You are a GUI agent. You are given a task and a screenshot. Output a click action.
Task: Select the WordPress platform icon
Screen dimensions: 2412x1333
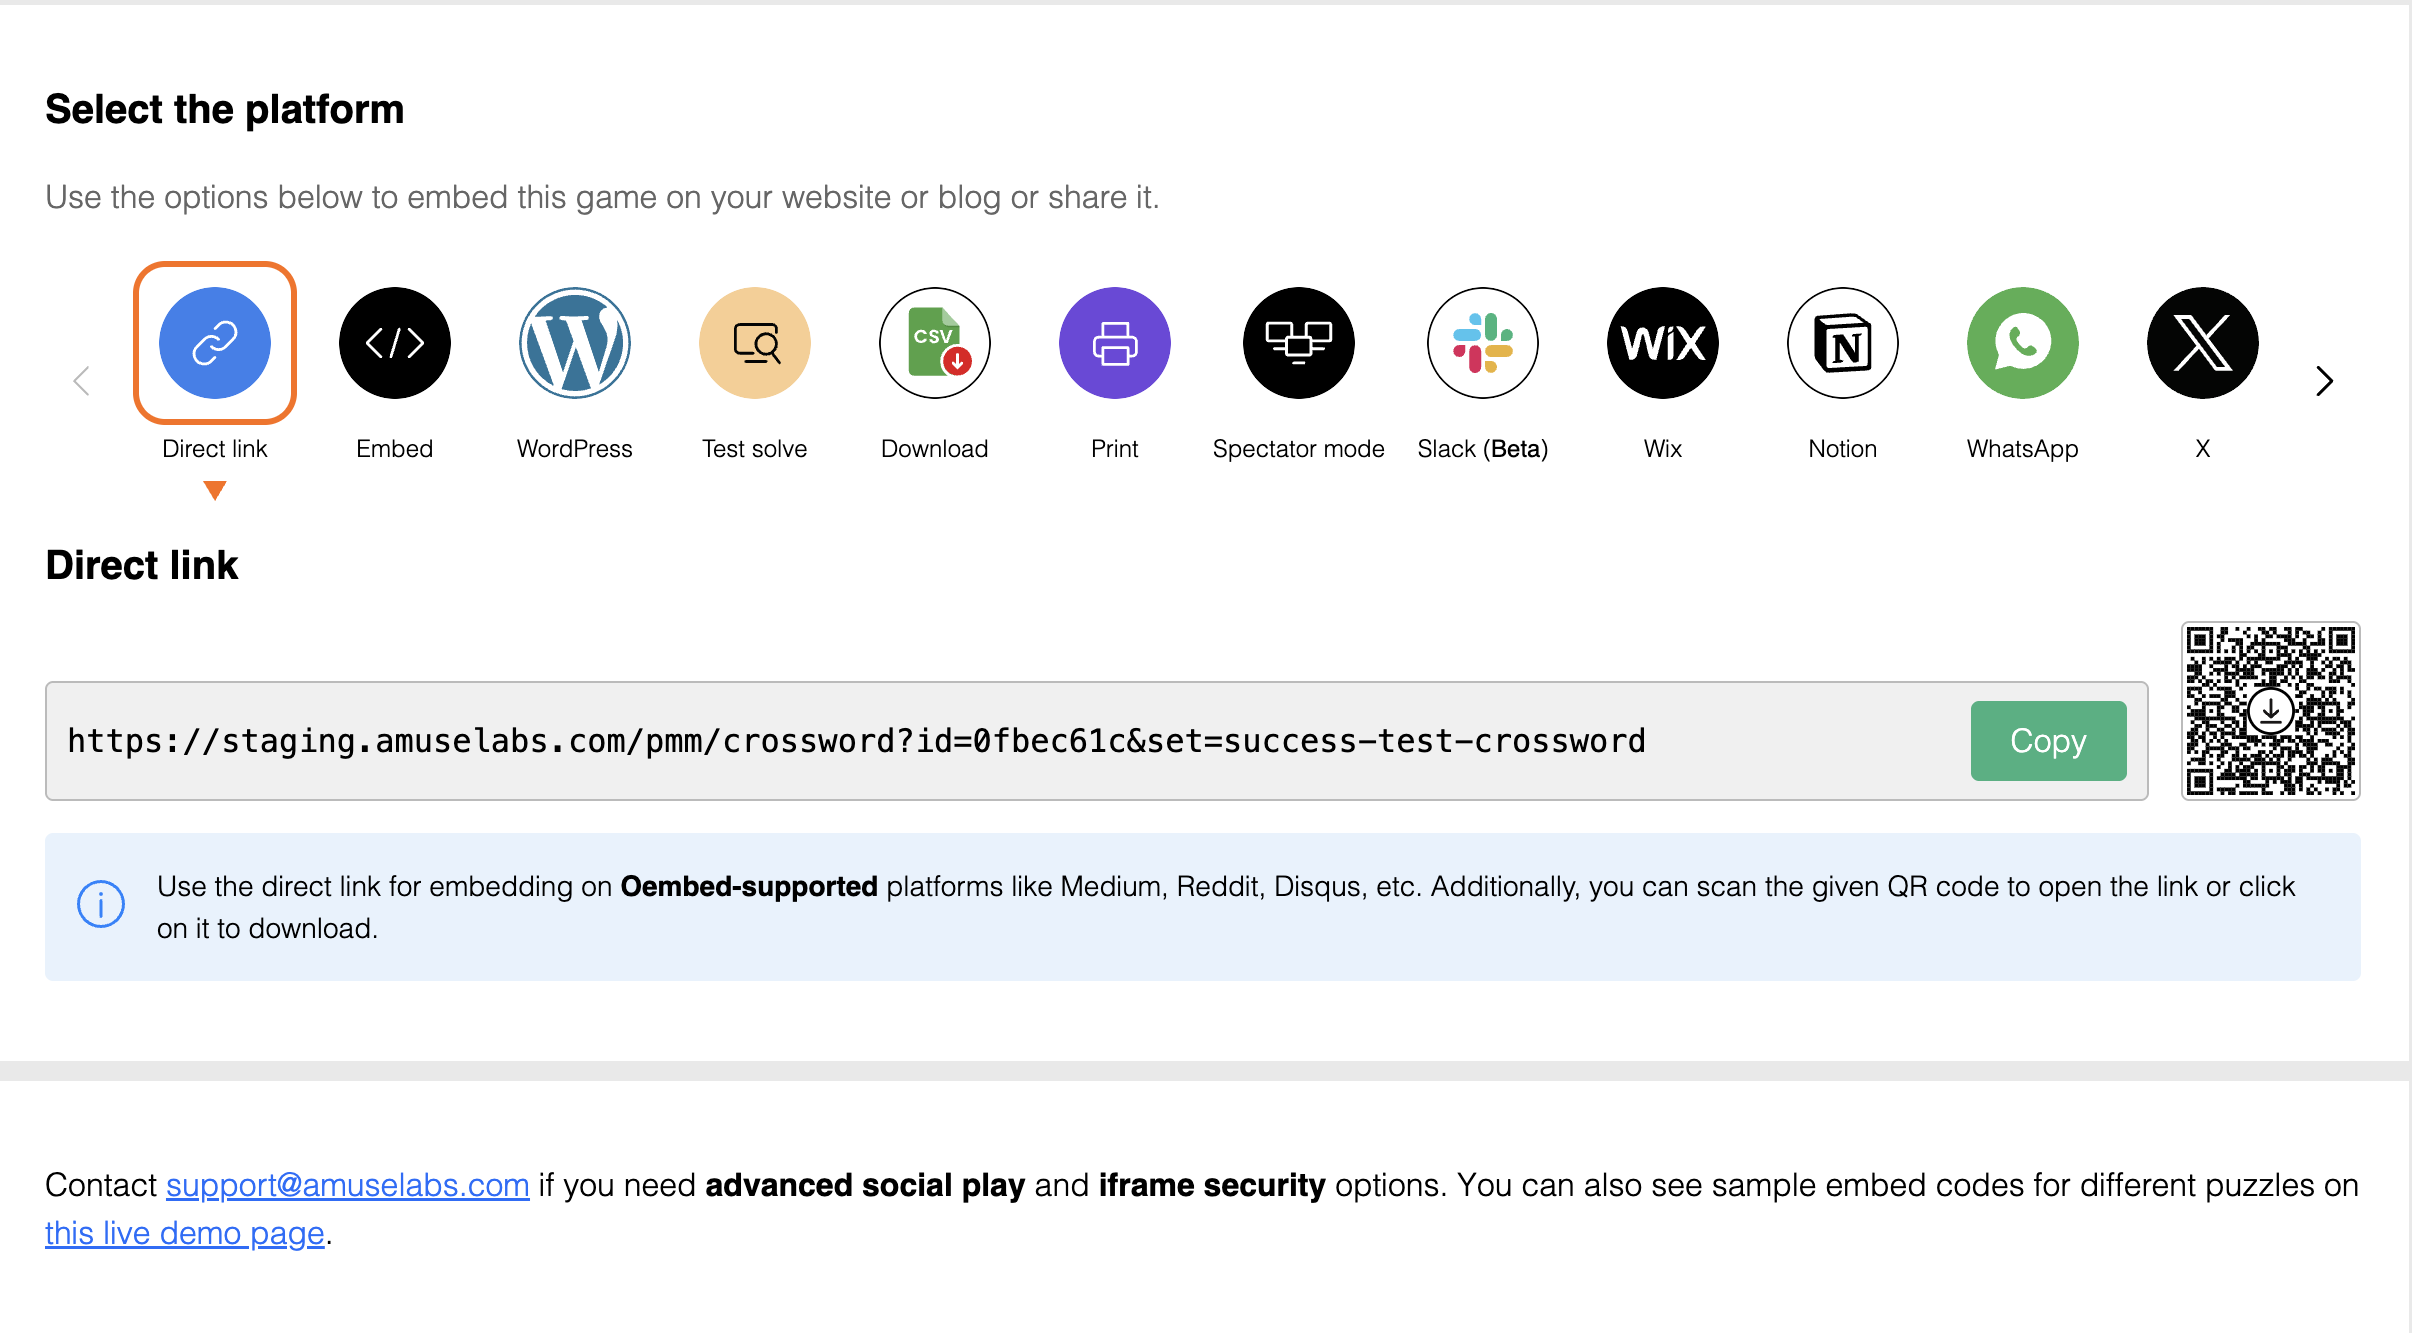click(575, 343)
